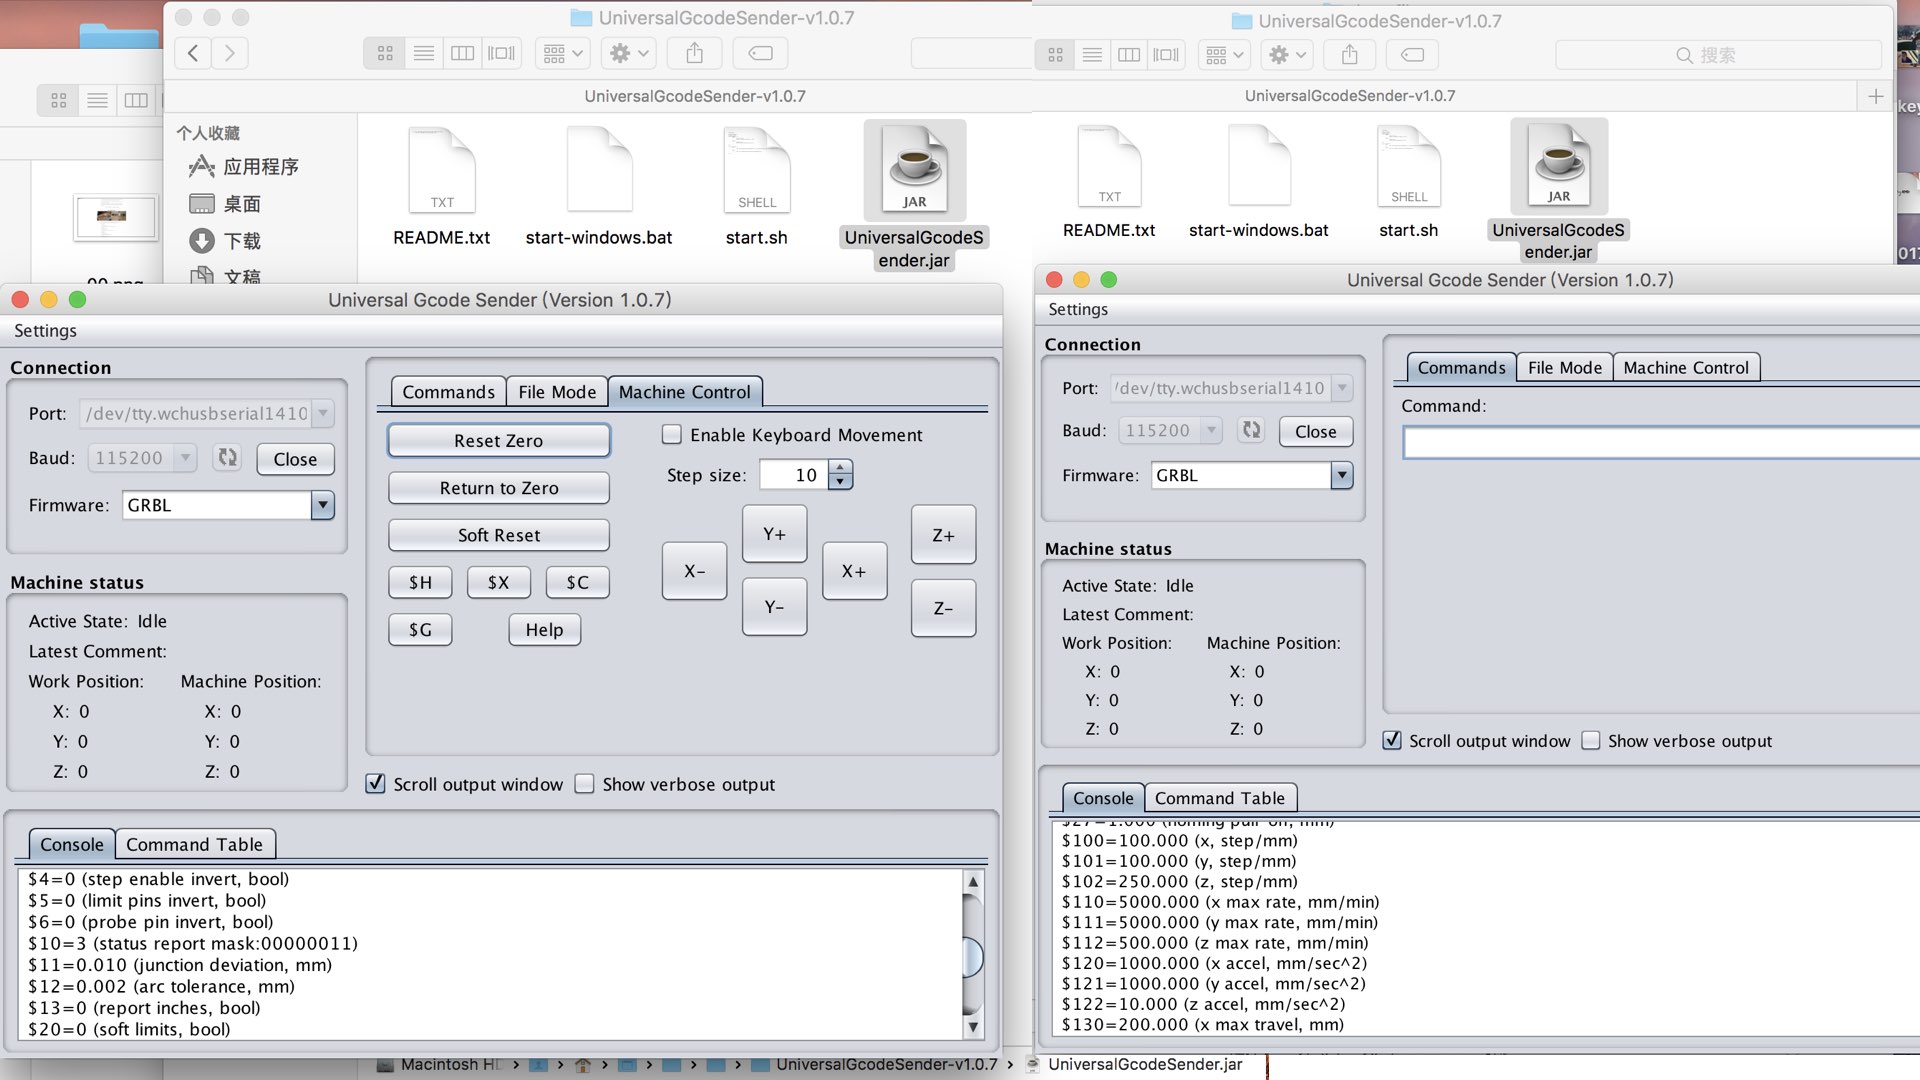Viewport: 1920px width, 1080px height.
Task: Switch right Finder to column view
Action: pos(1129,55)
